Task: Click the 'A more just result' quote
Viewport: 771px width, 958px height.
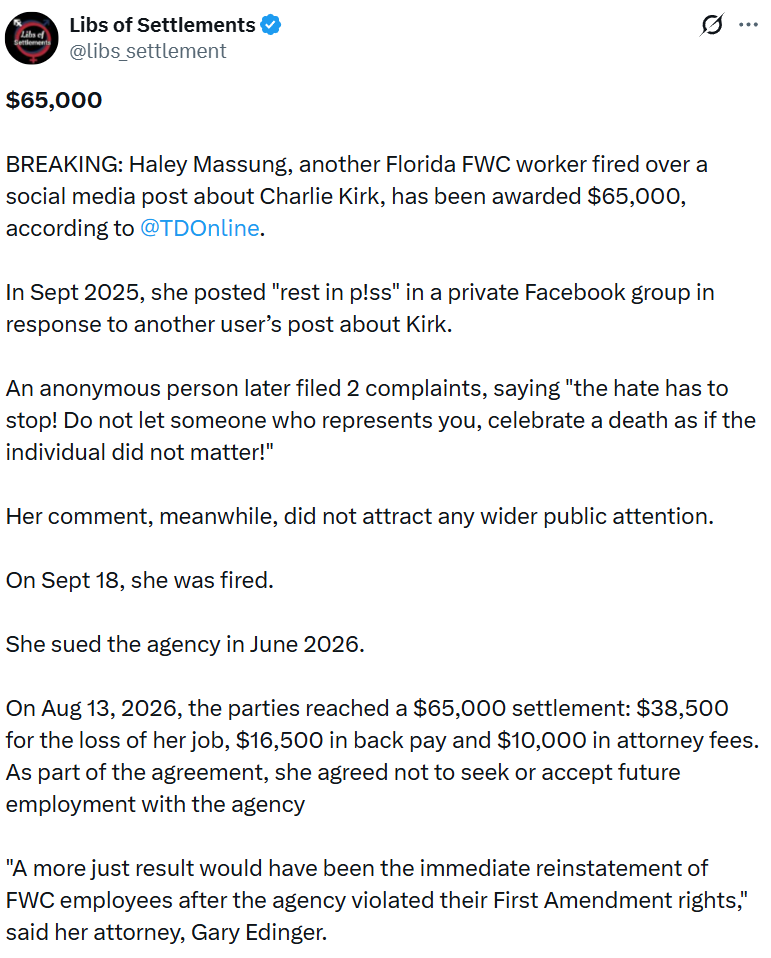Action: (x=377, y=900)
